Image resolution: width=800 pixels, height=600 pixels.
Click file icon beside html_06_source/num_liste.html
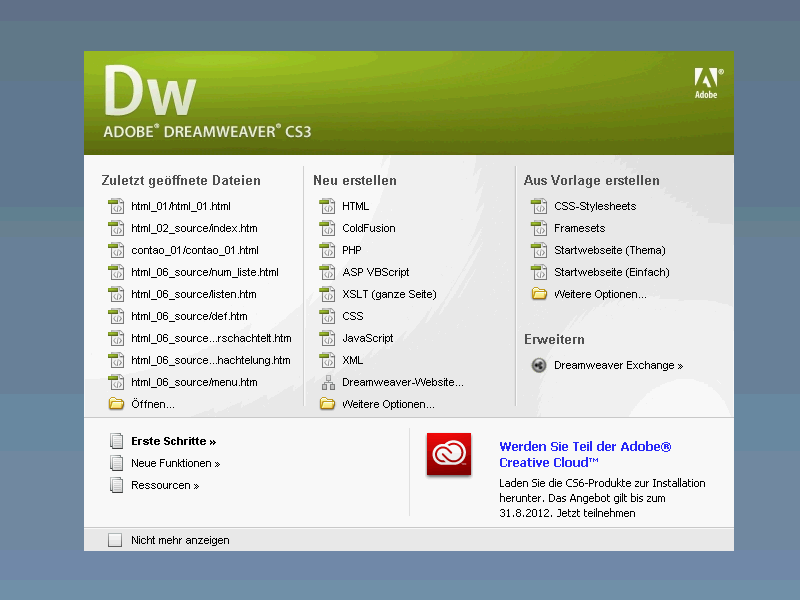(x=116, y=272)
